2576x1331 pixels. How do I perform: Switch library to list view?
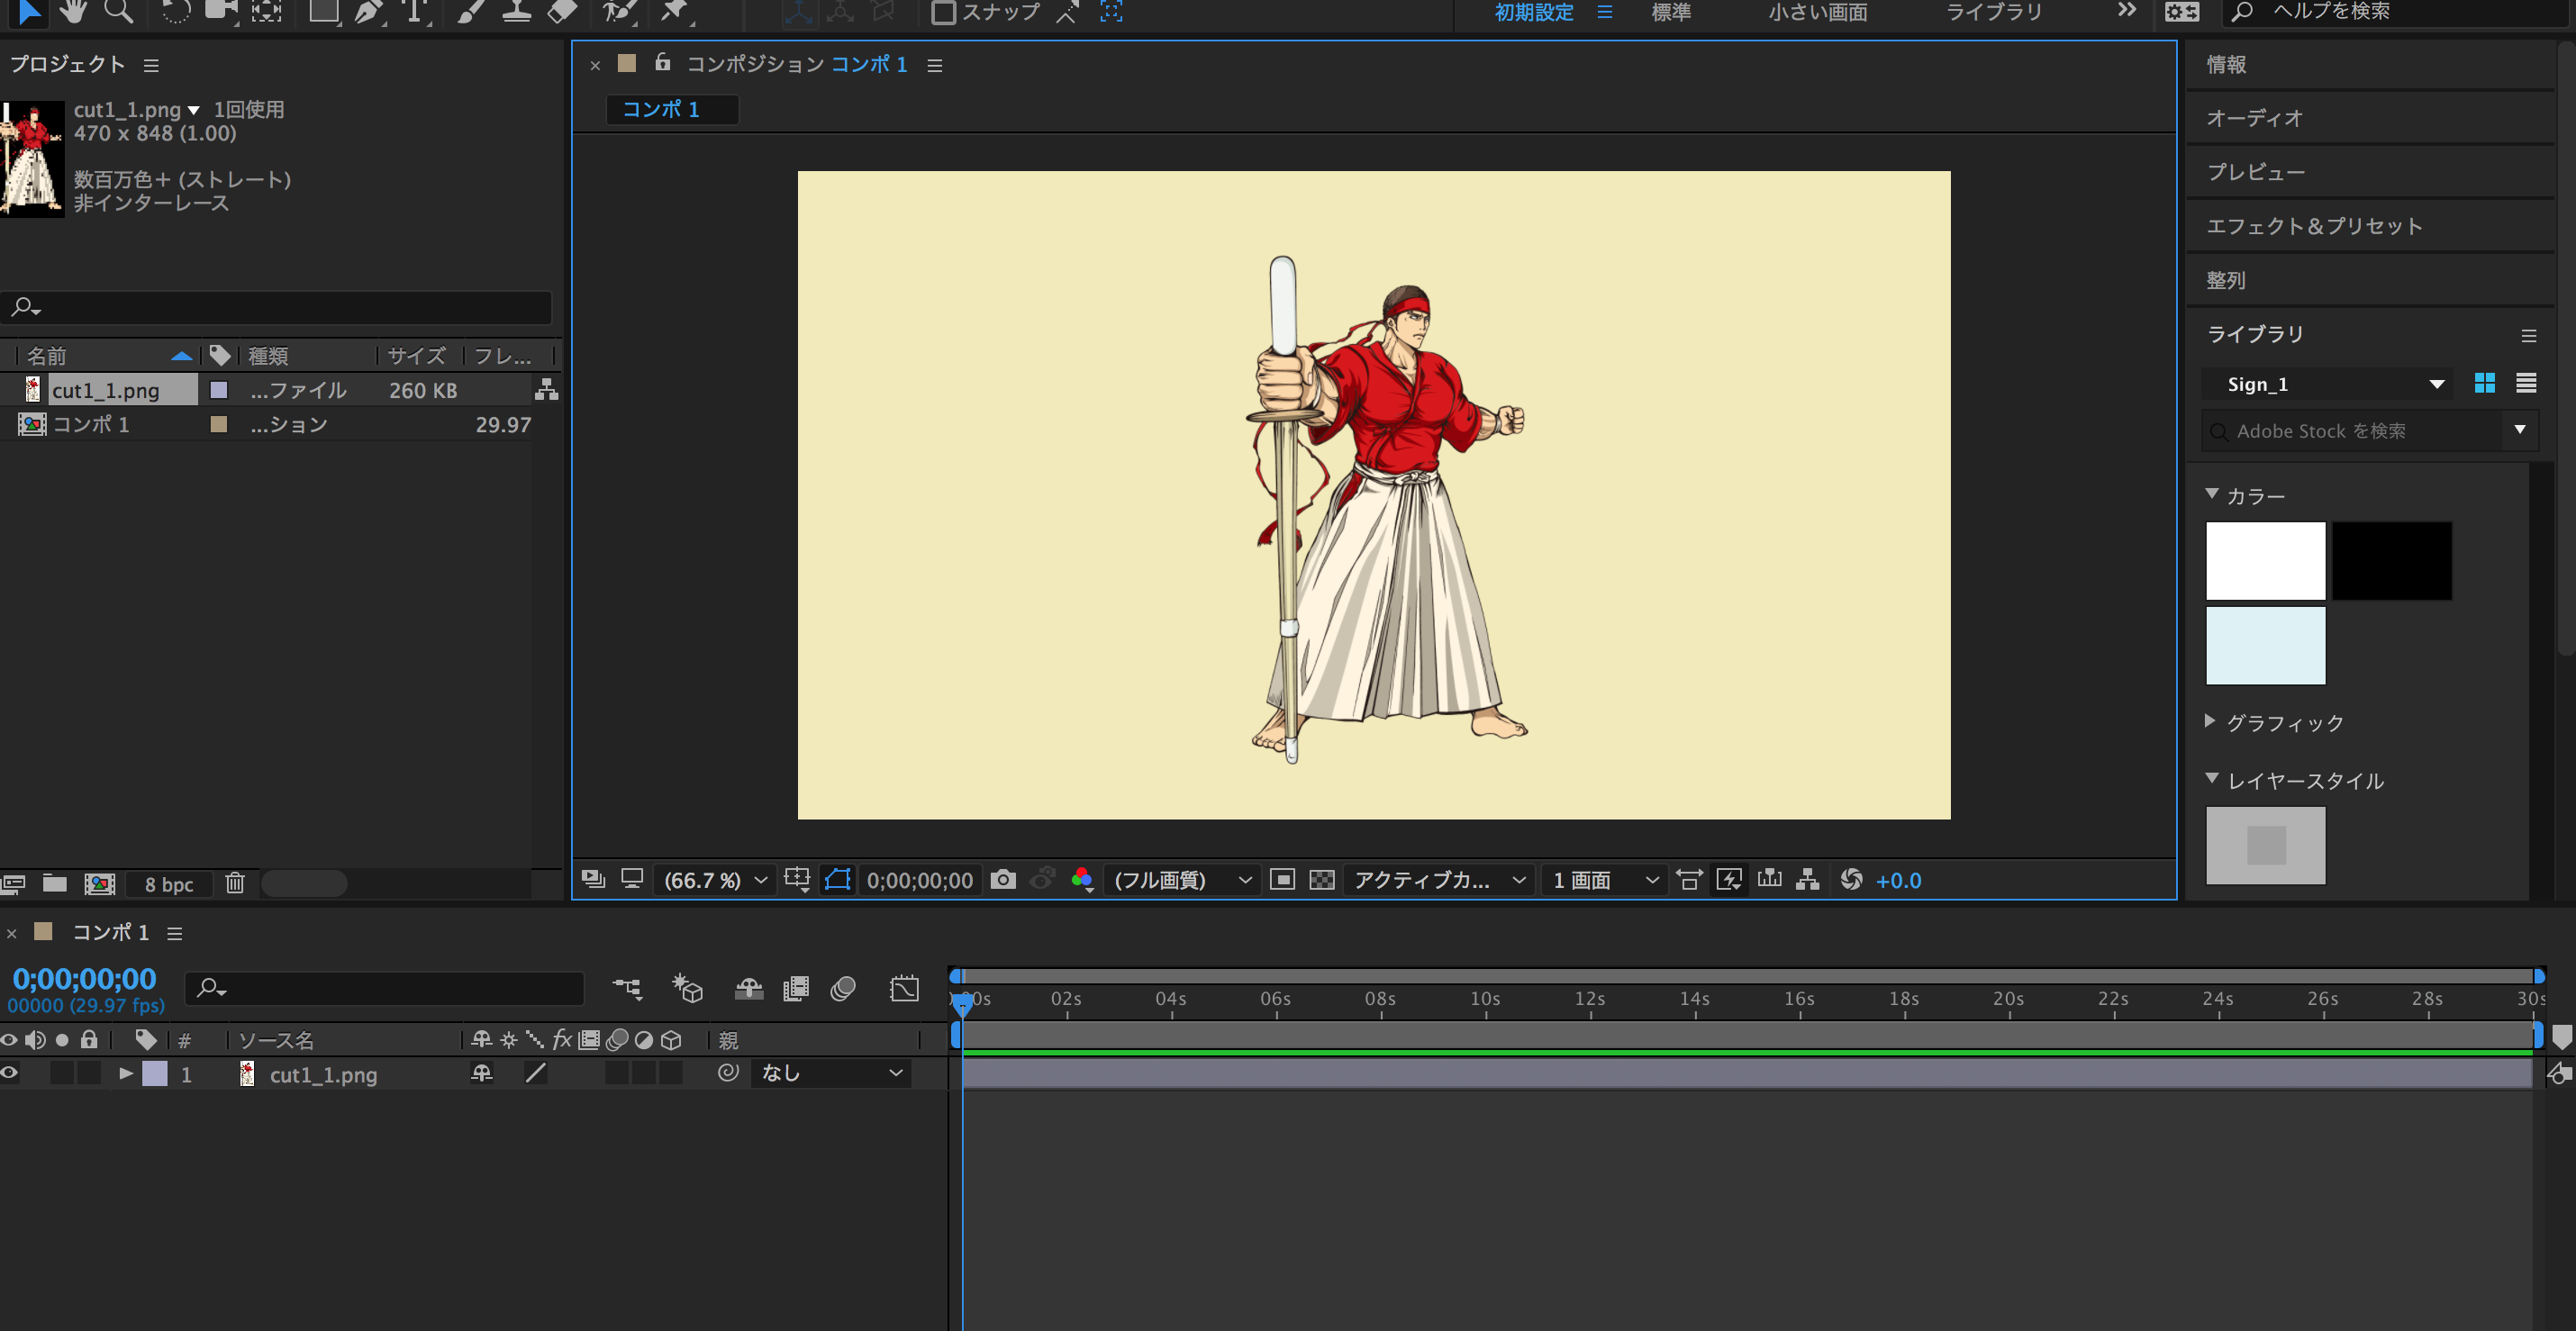coord(2526,383)
